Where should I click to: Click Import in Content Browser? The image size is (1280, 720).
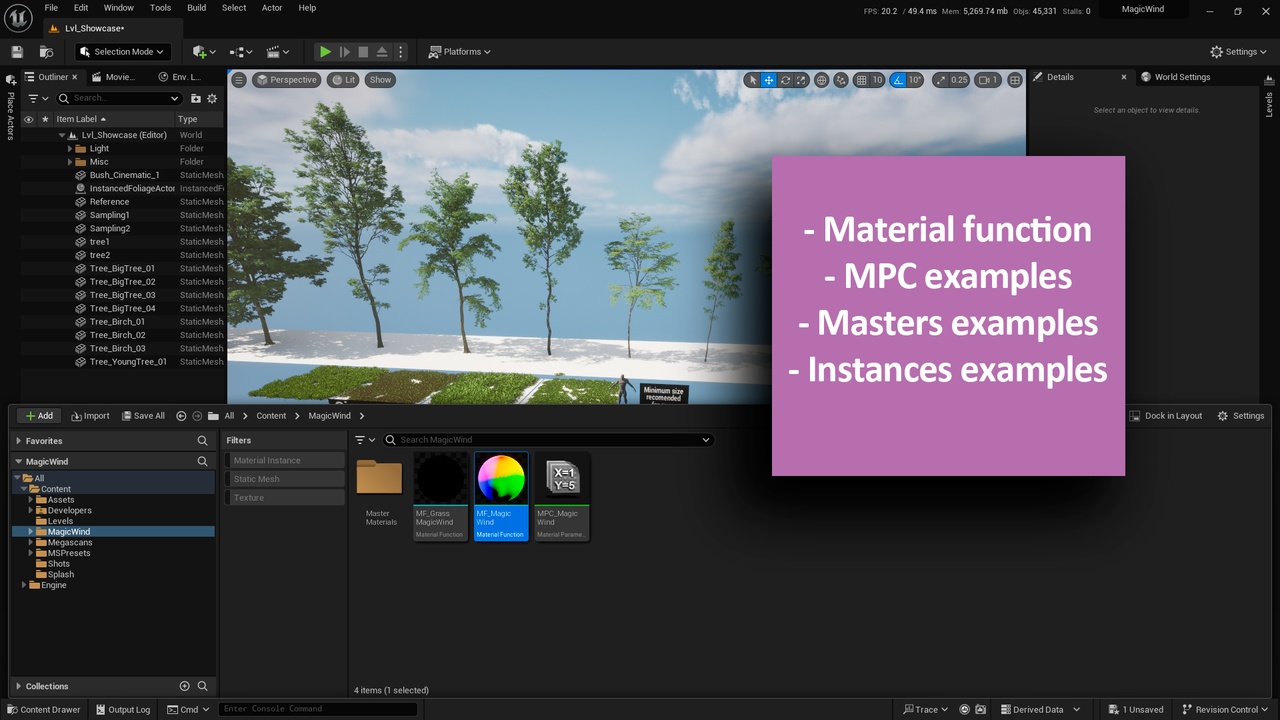[89, 416]
